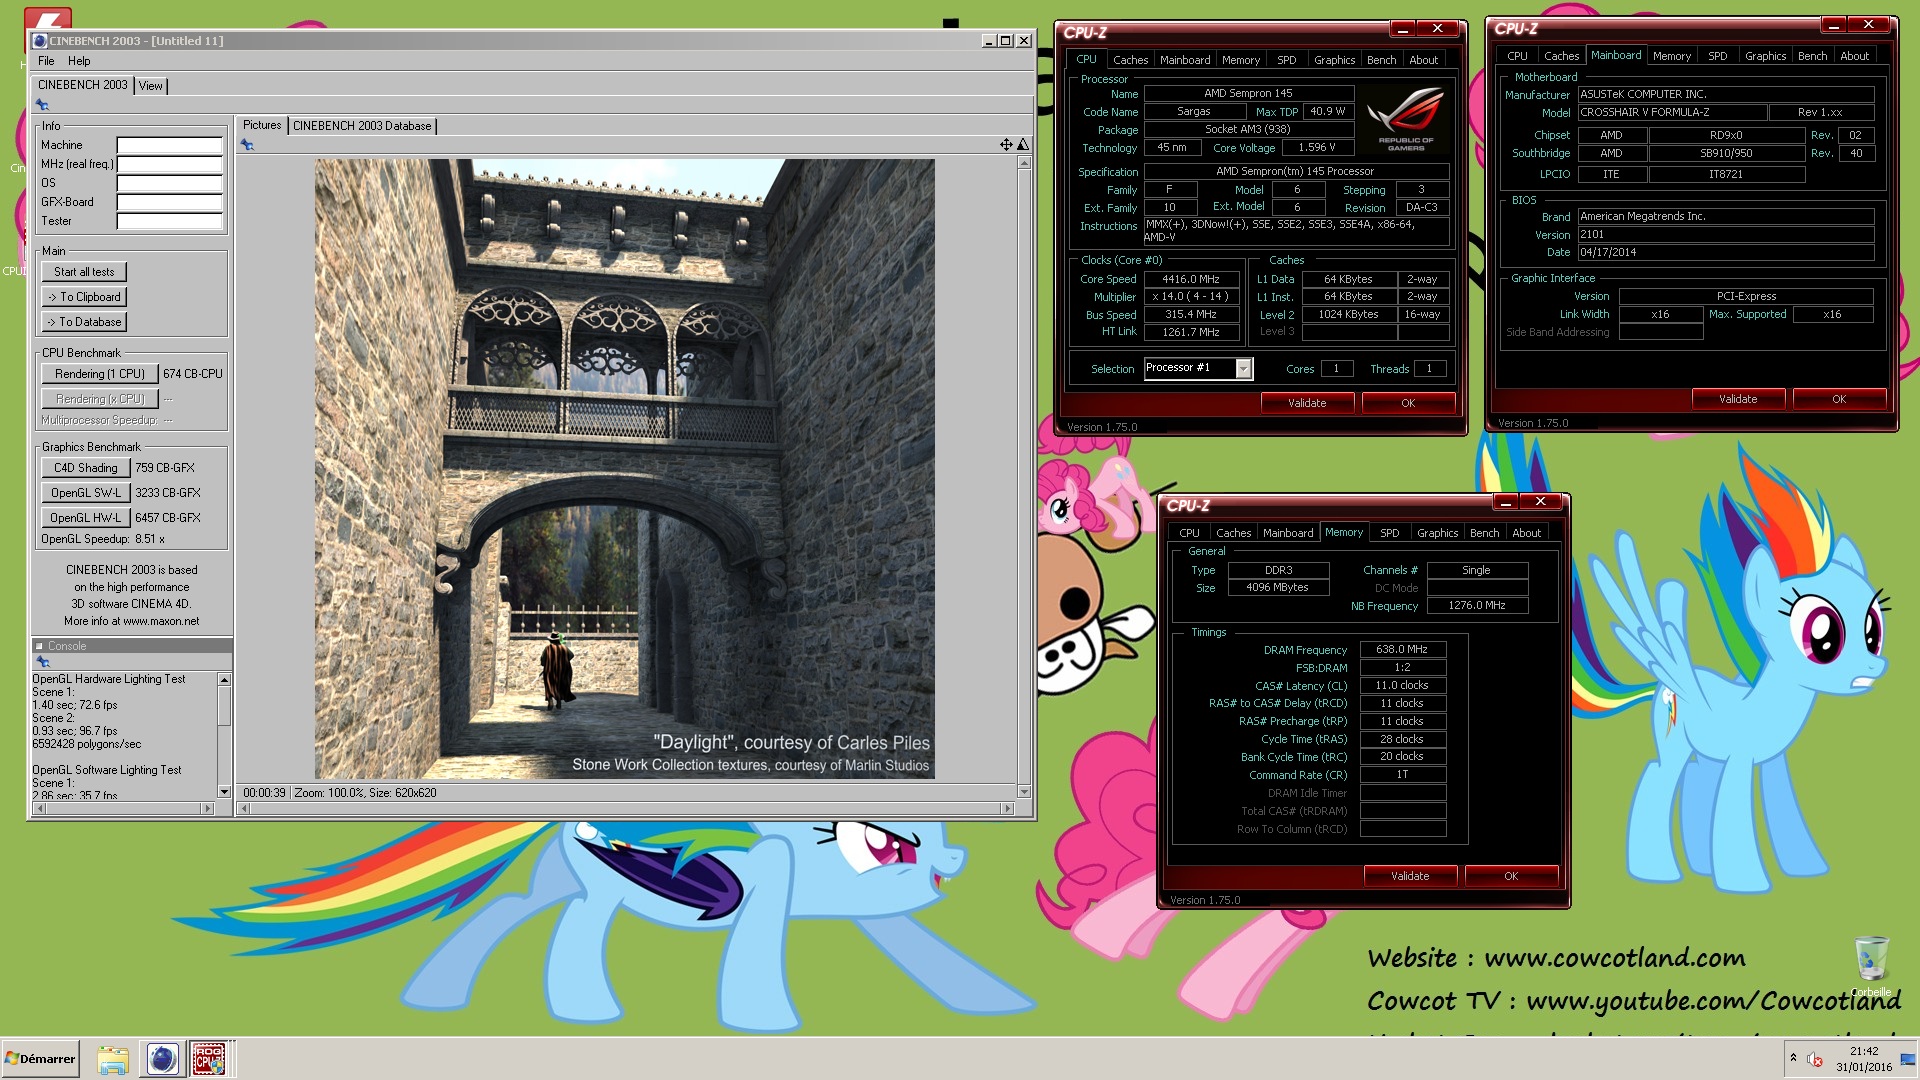Run the OpenGL HW-L test
The height and width of the screenshot is (1080, 1920).
85,518
